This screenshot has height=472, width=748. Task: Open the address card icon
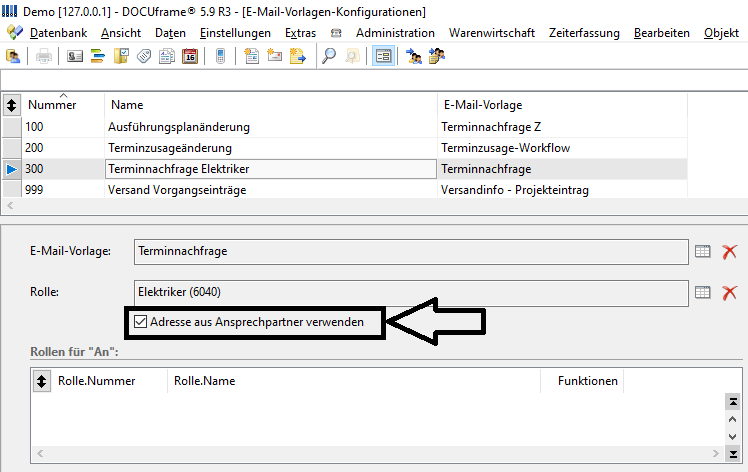[74, 56]
